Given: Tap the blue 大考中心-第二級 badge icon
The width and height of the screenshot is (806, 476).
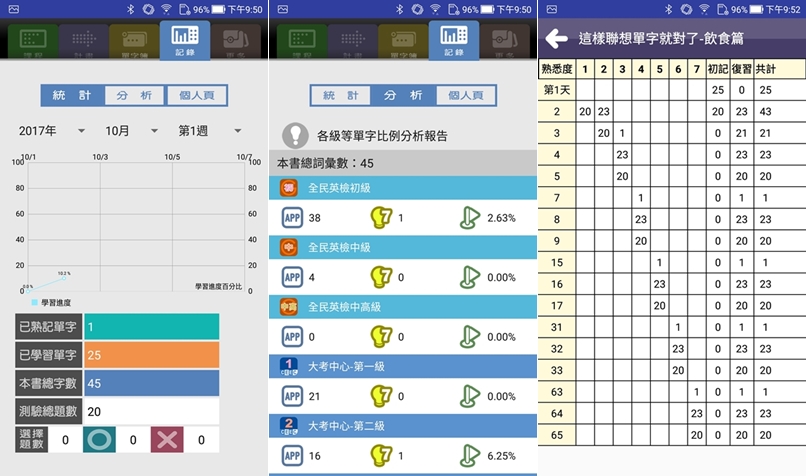Looking at the screenshot, I should click(x=289, y=426).
